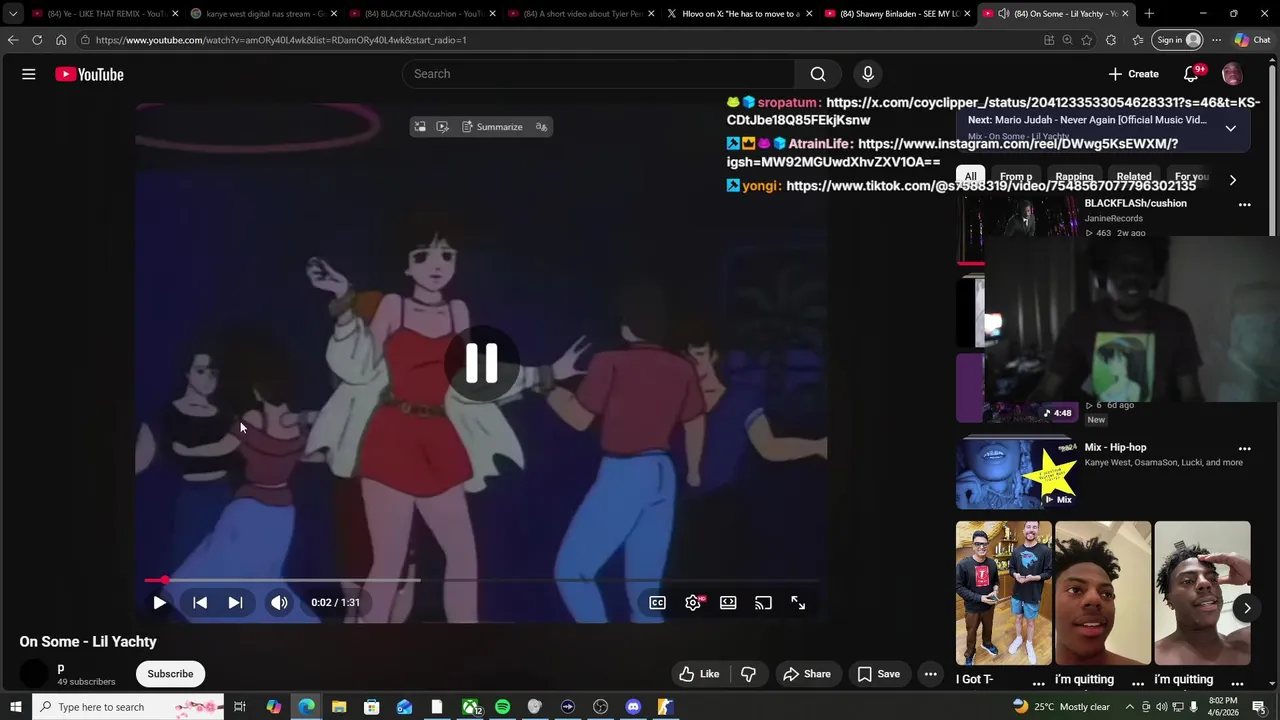Select the All filter chip
Screen dimensions: 1280x720
tap(970, 177)
